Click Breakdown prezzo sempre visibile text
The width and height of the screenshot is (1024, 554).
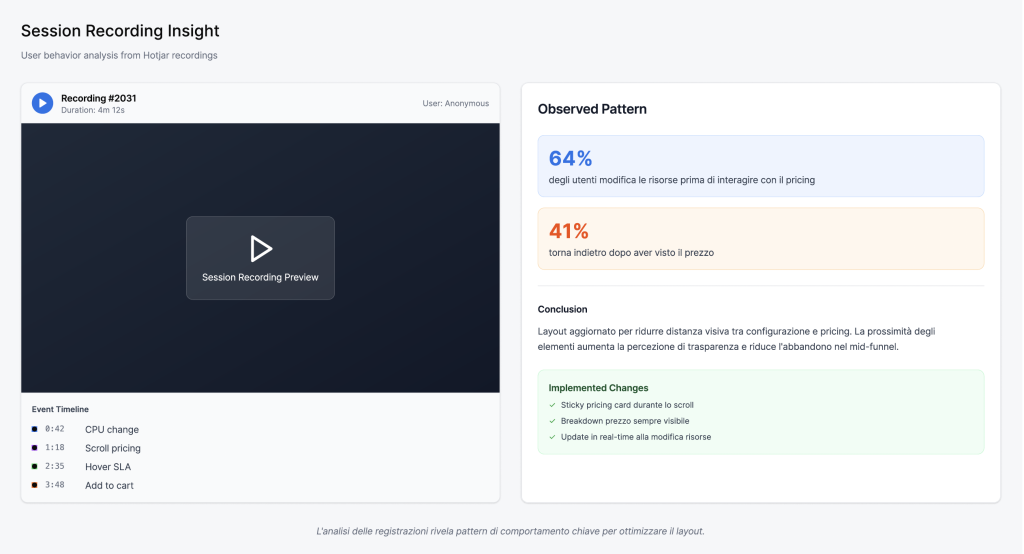pyautogui.click(x=625, y=421)
